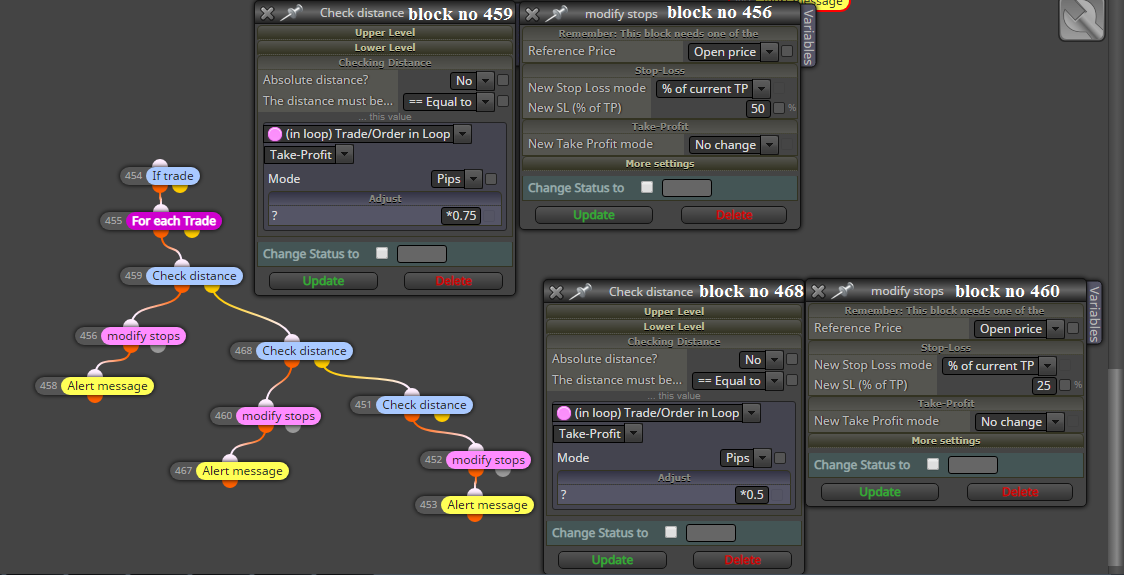Select node 467 Alert message
Screen dimensions: 1124x575
pos(242,471)
